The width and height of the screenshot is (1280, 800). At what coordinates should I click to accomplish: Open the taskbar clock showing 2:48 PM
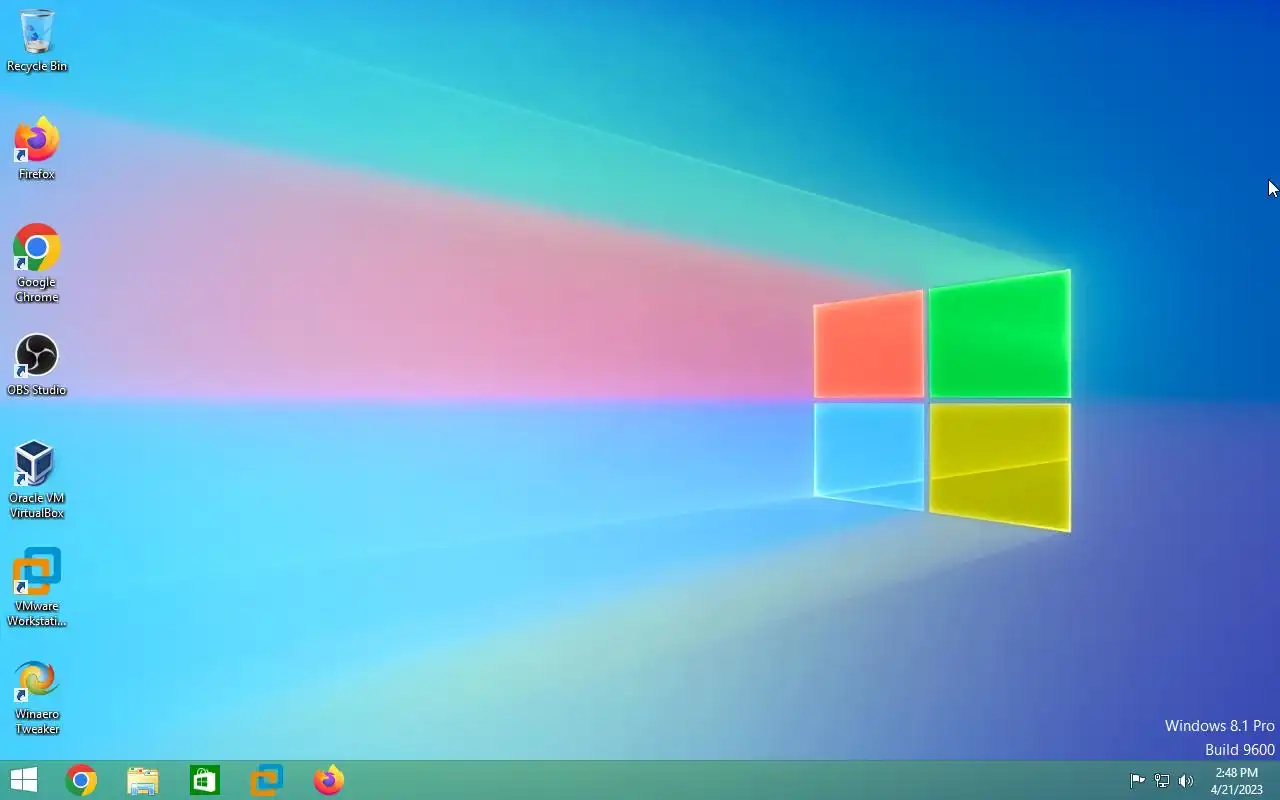tap(1237, 781)
